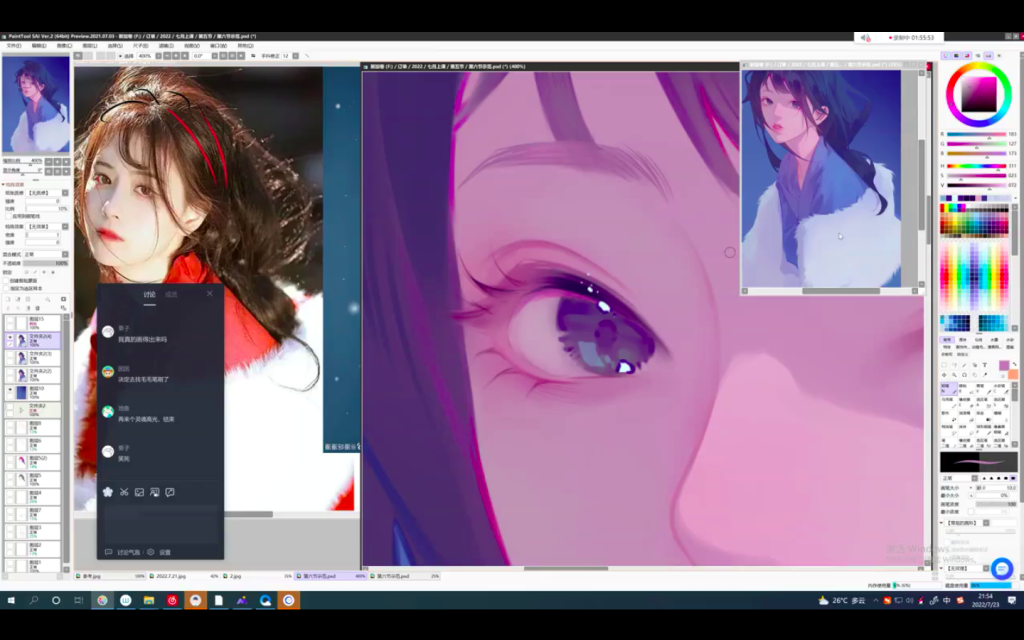
Task: Open the 文件(F) menu
Action: [x=12, y=44]
